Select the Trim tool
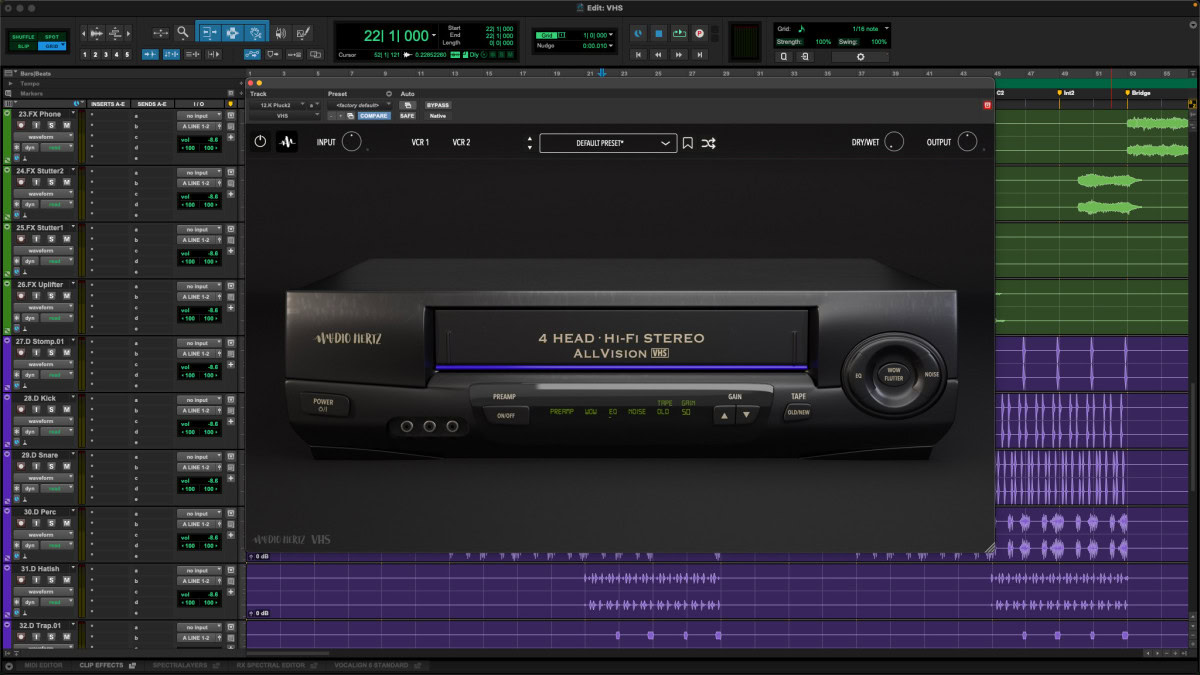The width and height of the screenshot is (1200, 675). [x=209, y=33]
